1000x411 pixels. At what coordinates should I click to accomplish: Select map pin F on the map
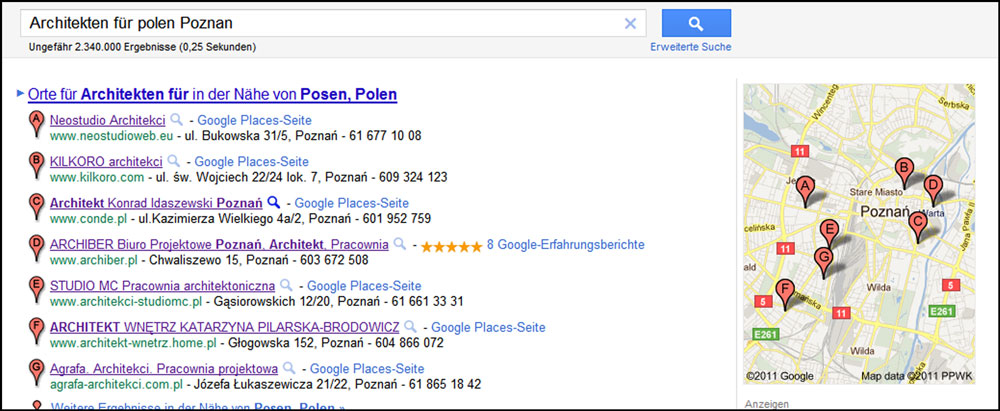[x=786, y=292]
